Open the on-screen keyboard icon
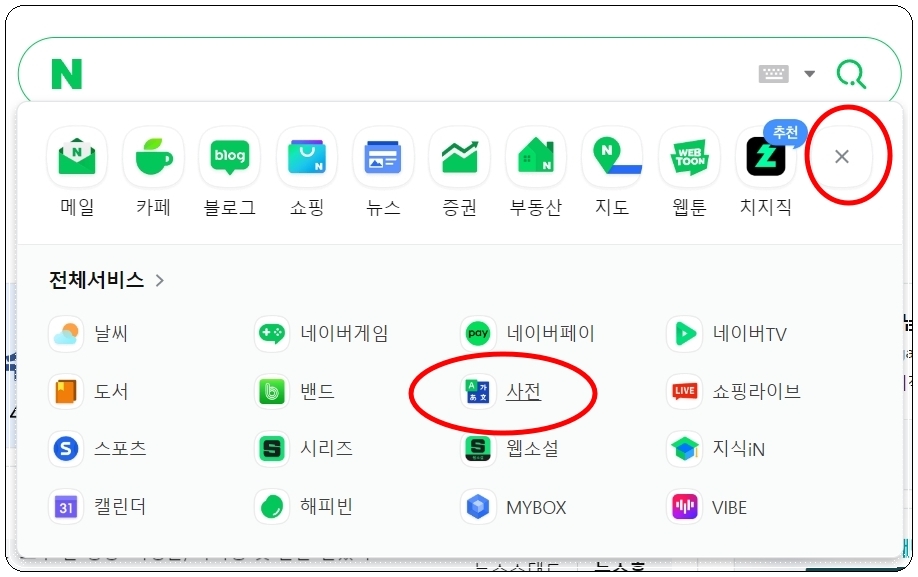The image size is (918, 577). 773,74
